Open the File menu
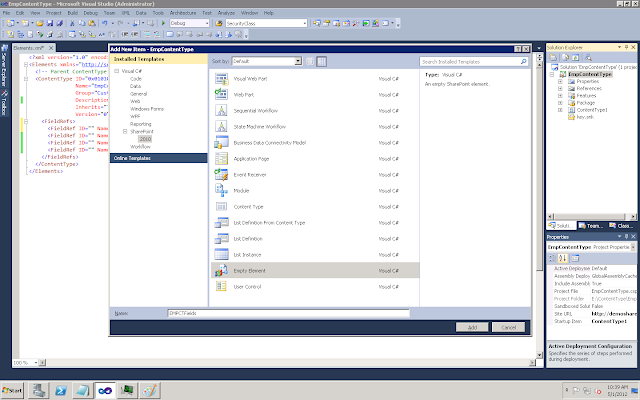The width and height of the screenshot is (640, 400). pyautogui.click(x=7, y=13)
